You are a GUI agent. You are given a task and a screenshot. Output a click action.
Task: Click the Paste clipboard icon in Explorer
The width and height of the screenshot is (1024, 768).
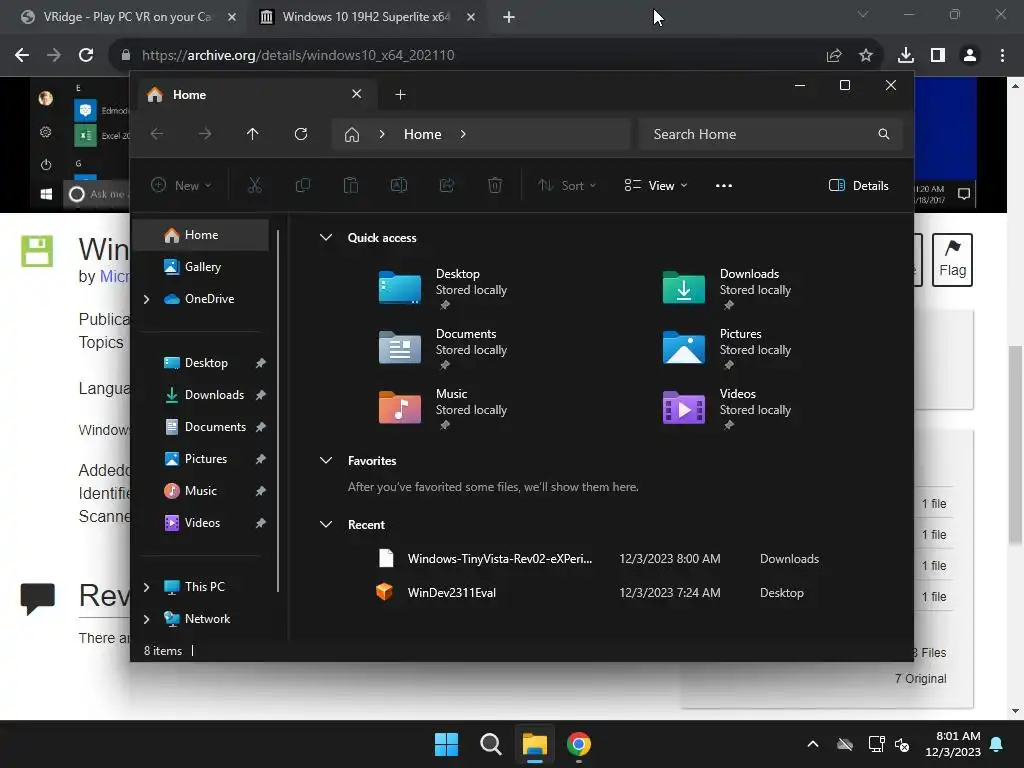tap(351, 185)
